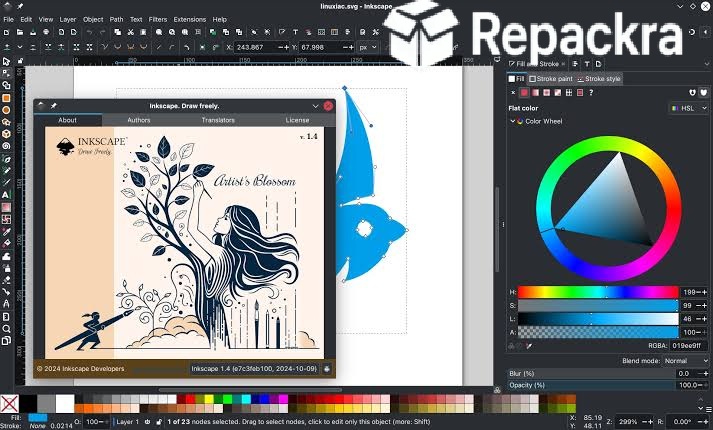The height and width of the screenshot is (430, 713).
Task: Choose Linear gradient paint type
Action: [x=535, y=93]
